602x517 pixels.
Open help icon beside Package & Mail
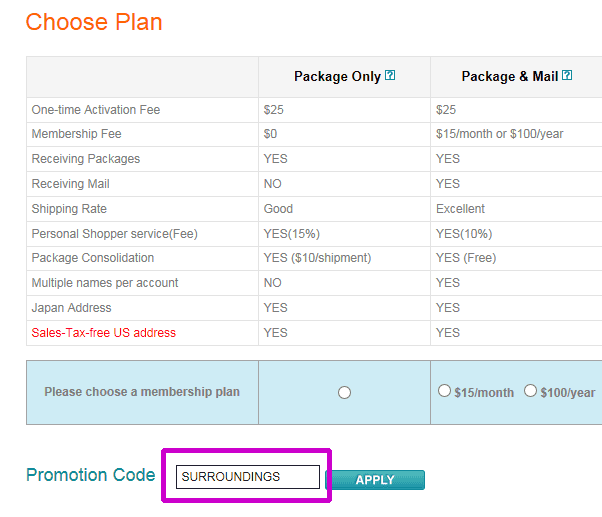567,75
